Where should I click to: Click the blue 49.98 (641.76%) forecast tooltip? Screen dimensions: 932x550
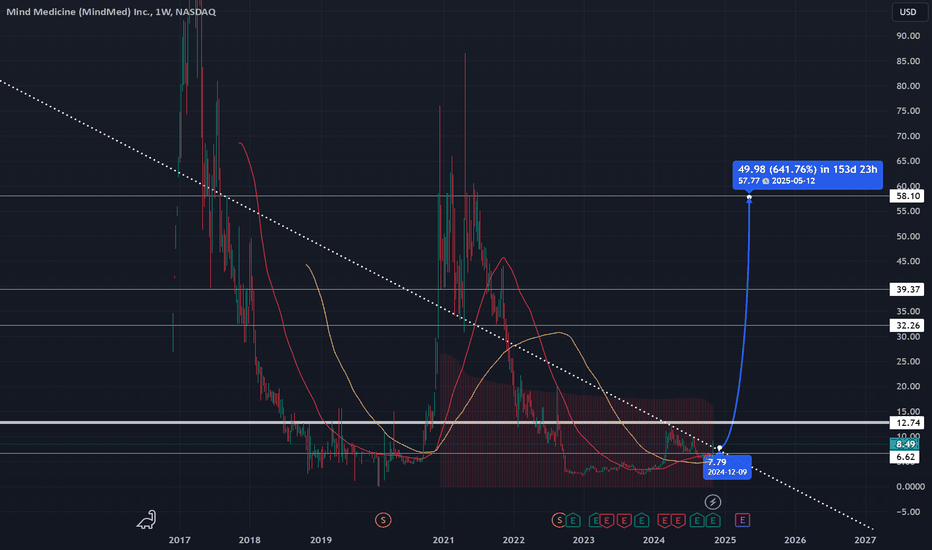[807, 175]
